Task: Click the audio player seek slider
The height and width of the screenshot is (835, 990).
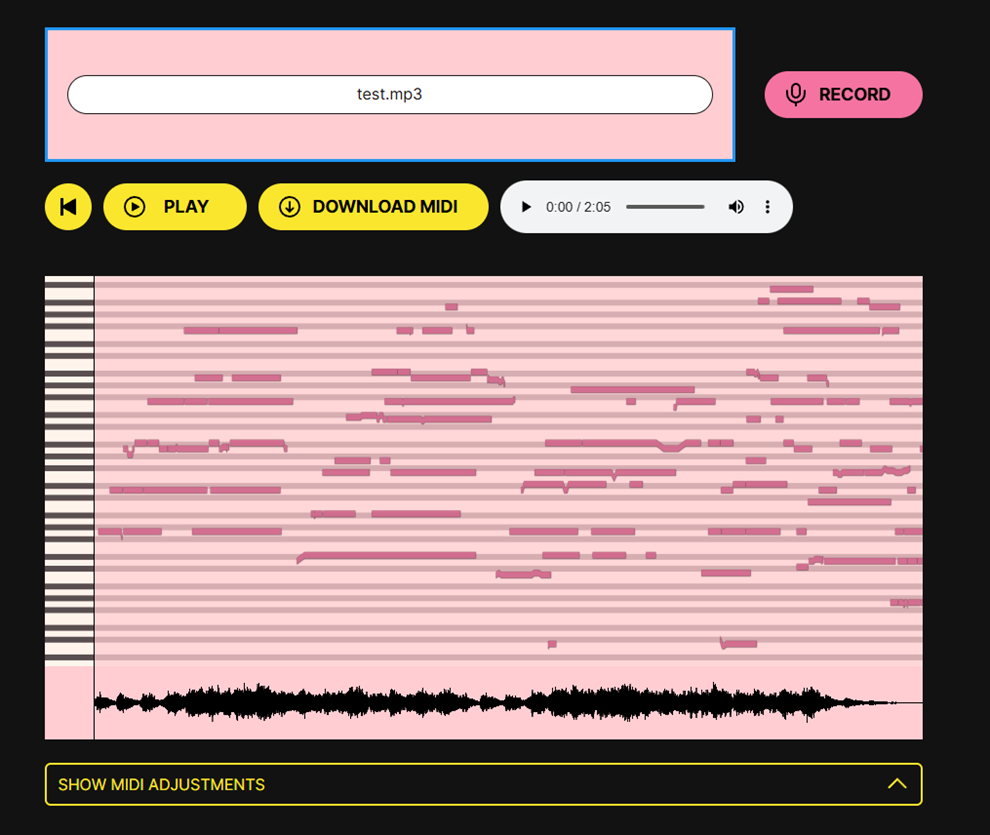Action: point(665,207)
